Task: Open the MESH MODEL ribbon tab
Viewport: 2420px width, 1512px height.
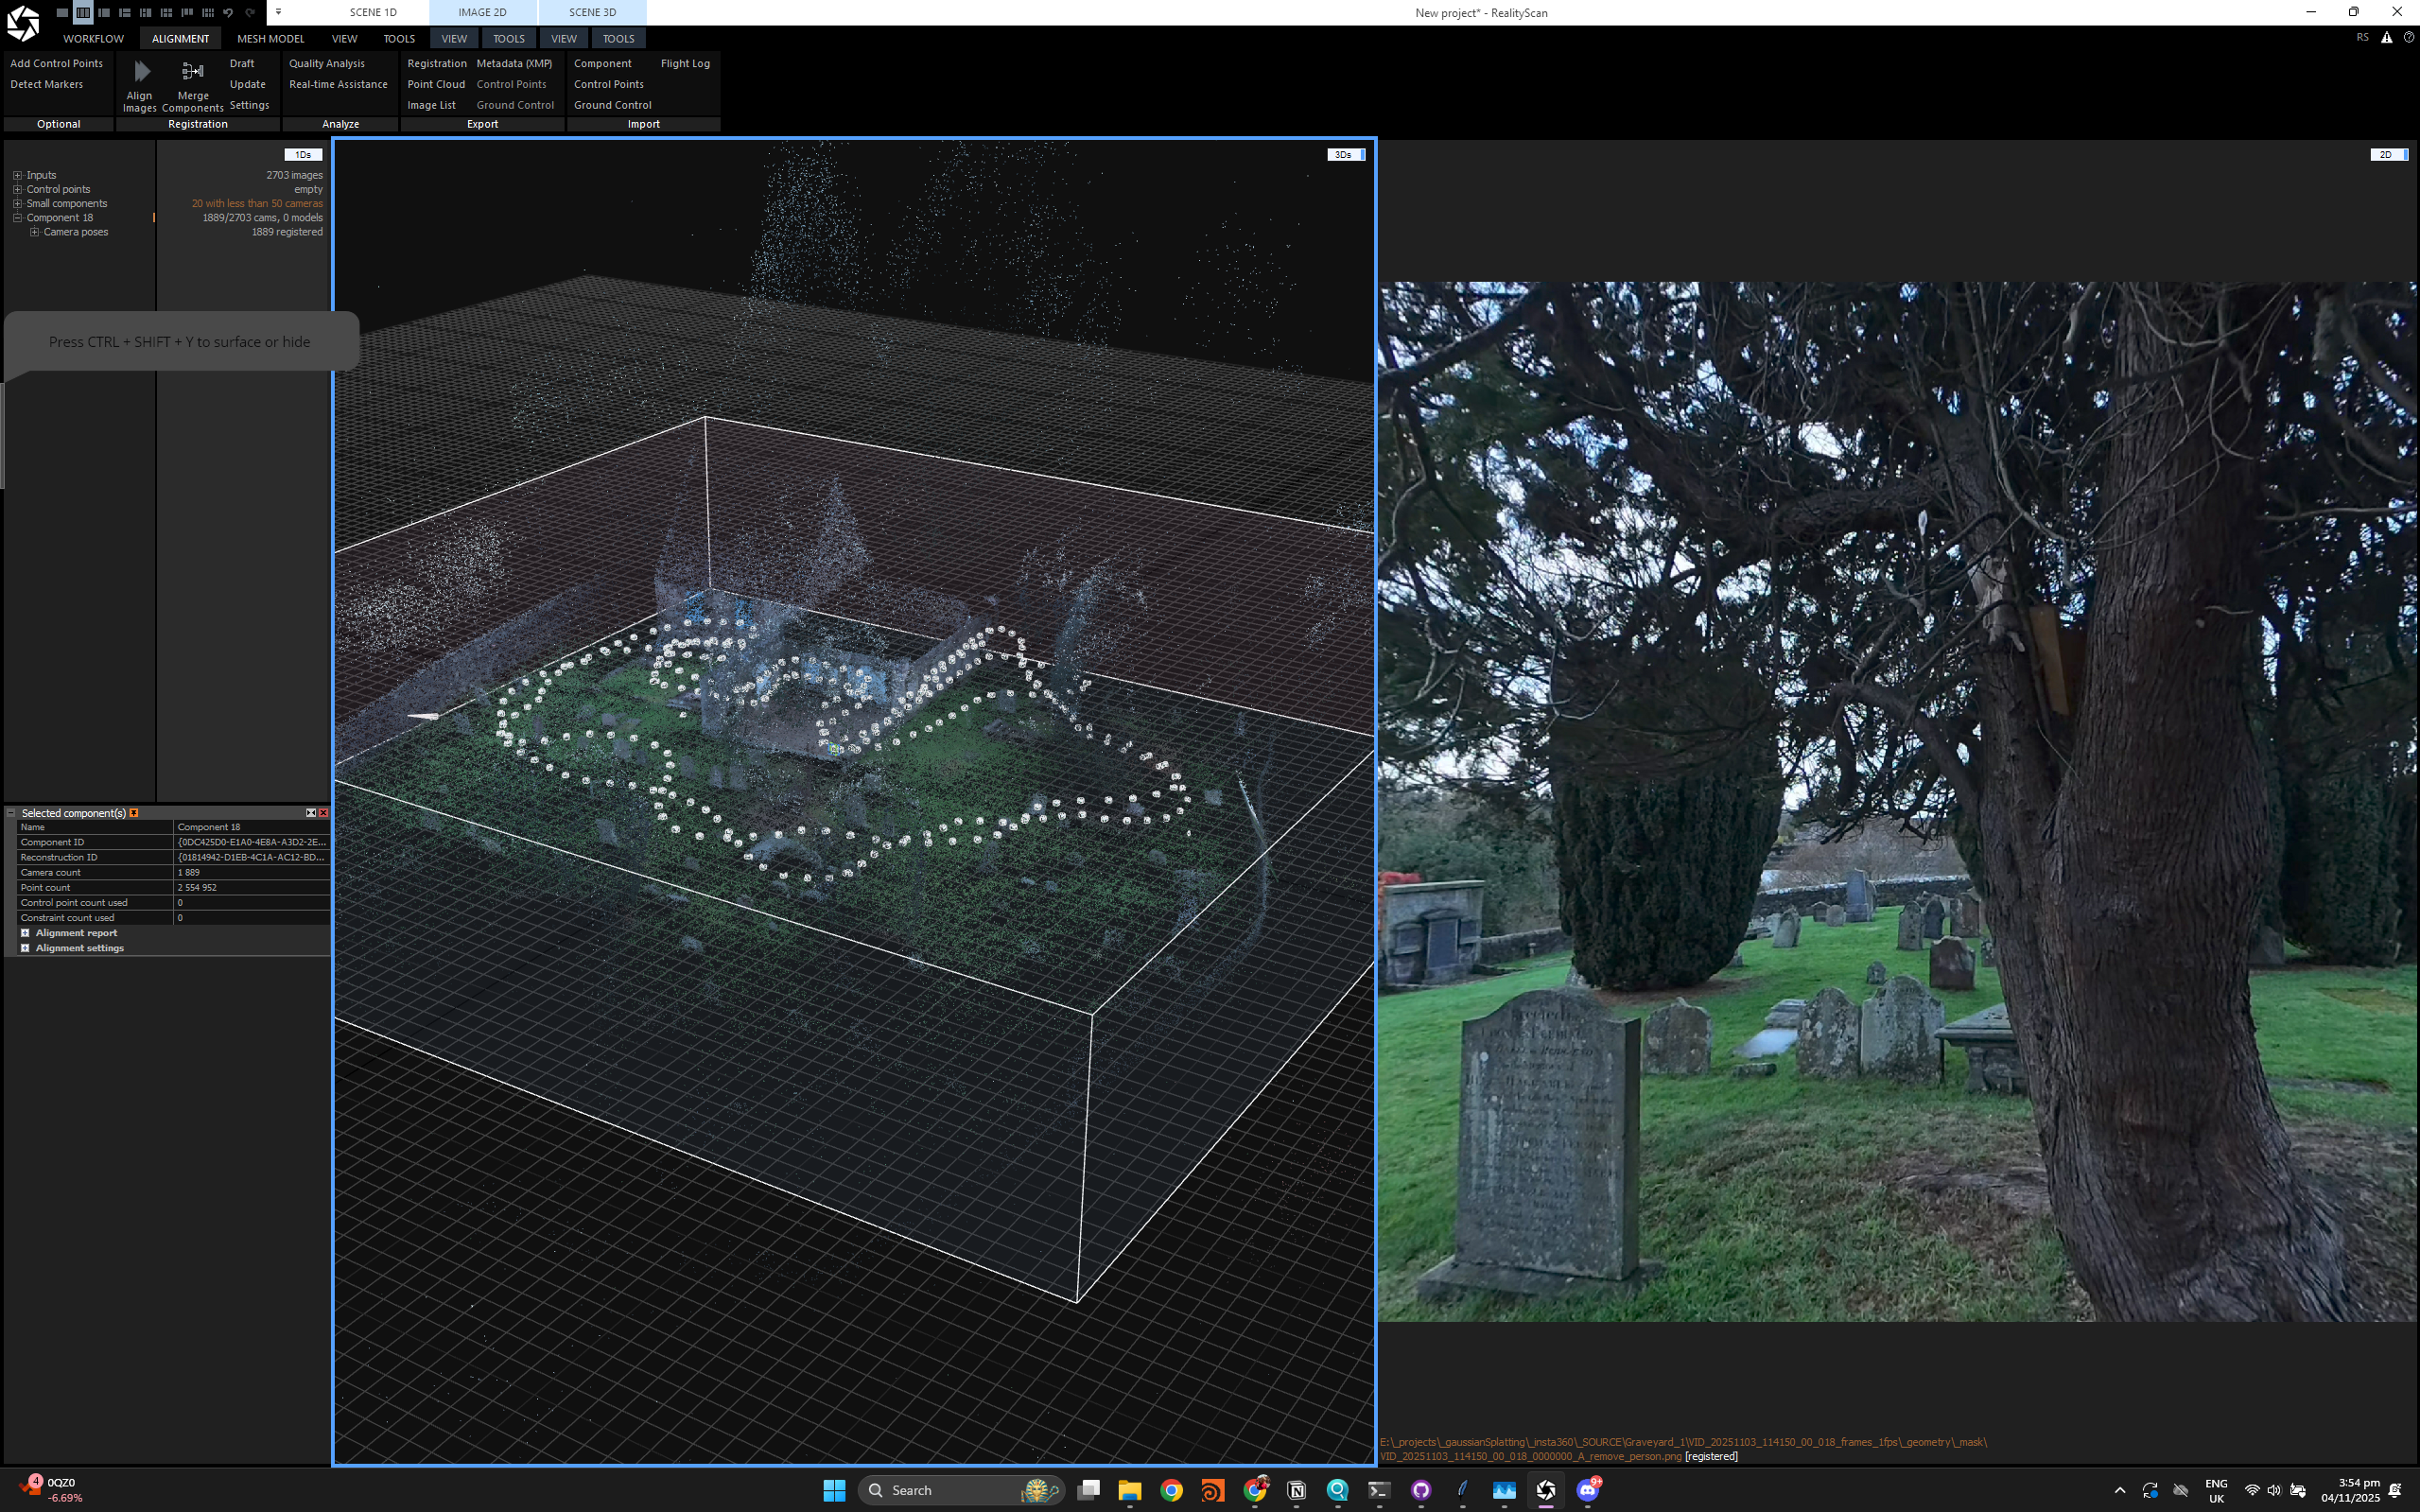Action: click(270, 38)
